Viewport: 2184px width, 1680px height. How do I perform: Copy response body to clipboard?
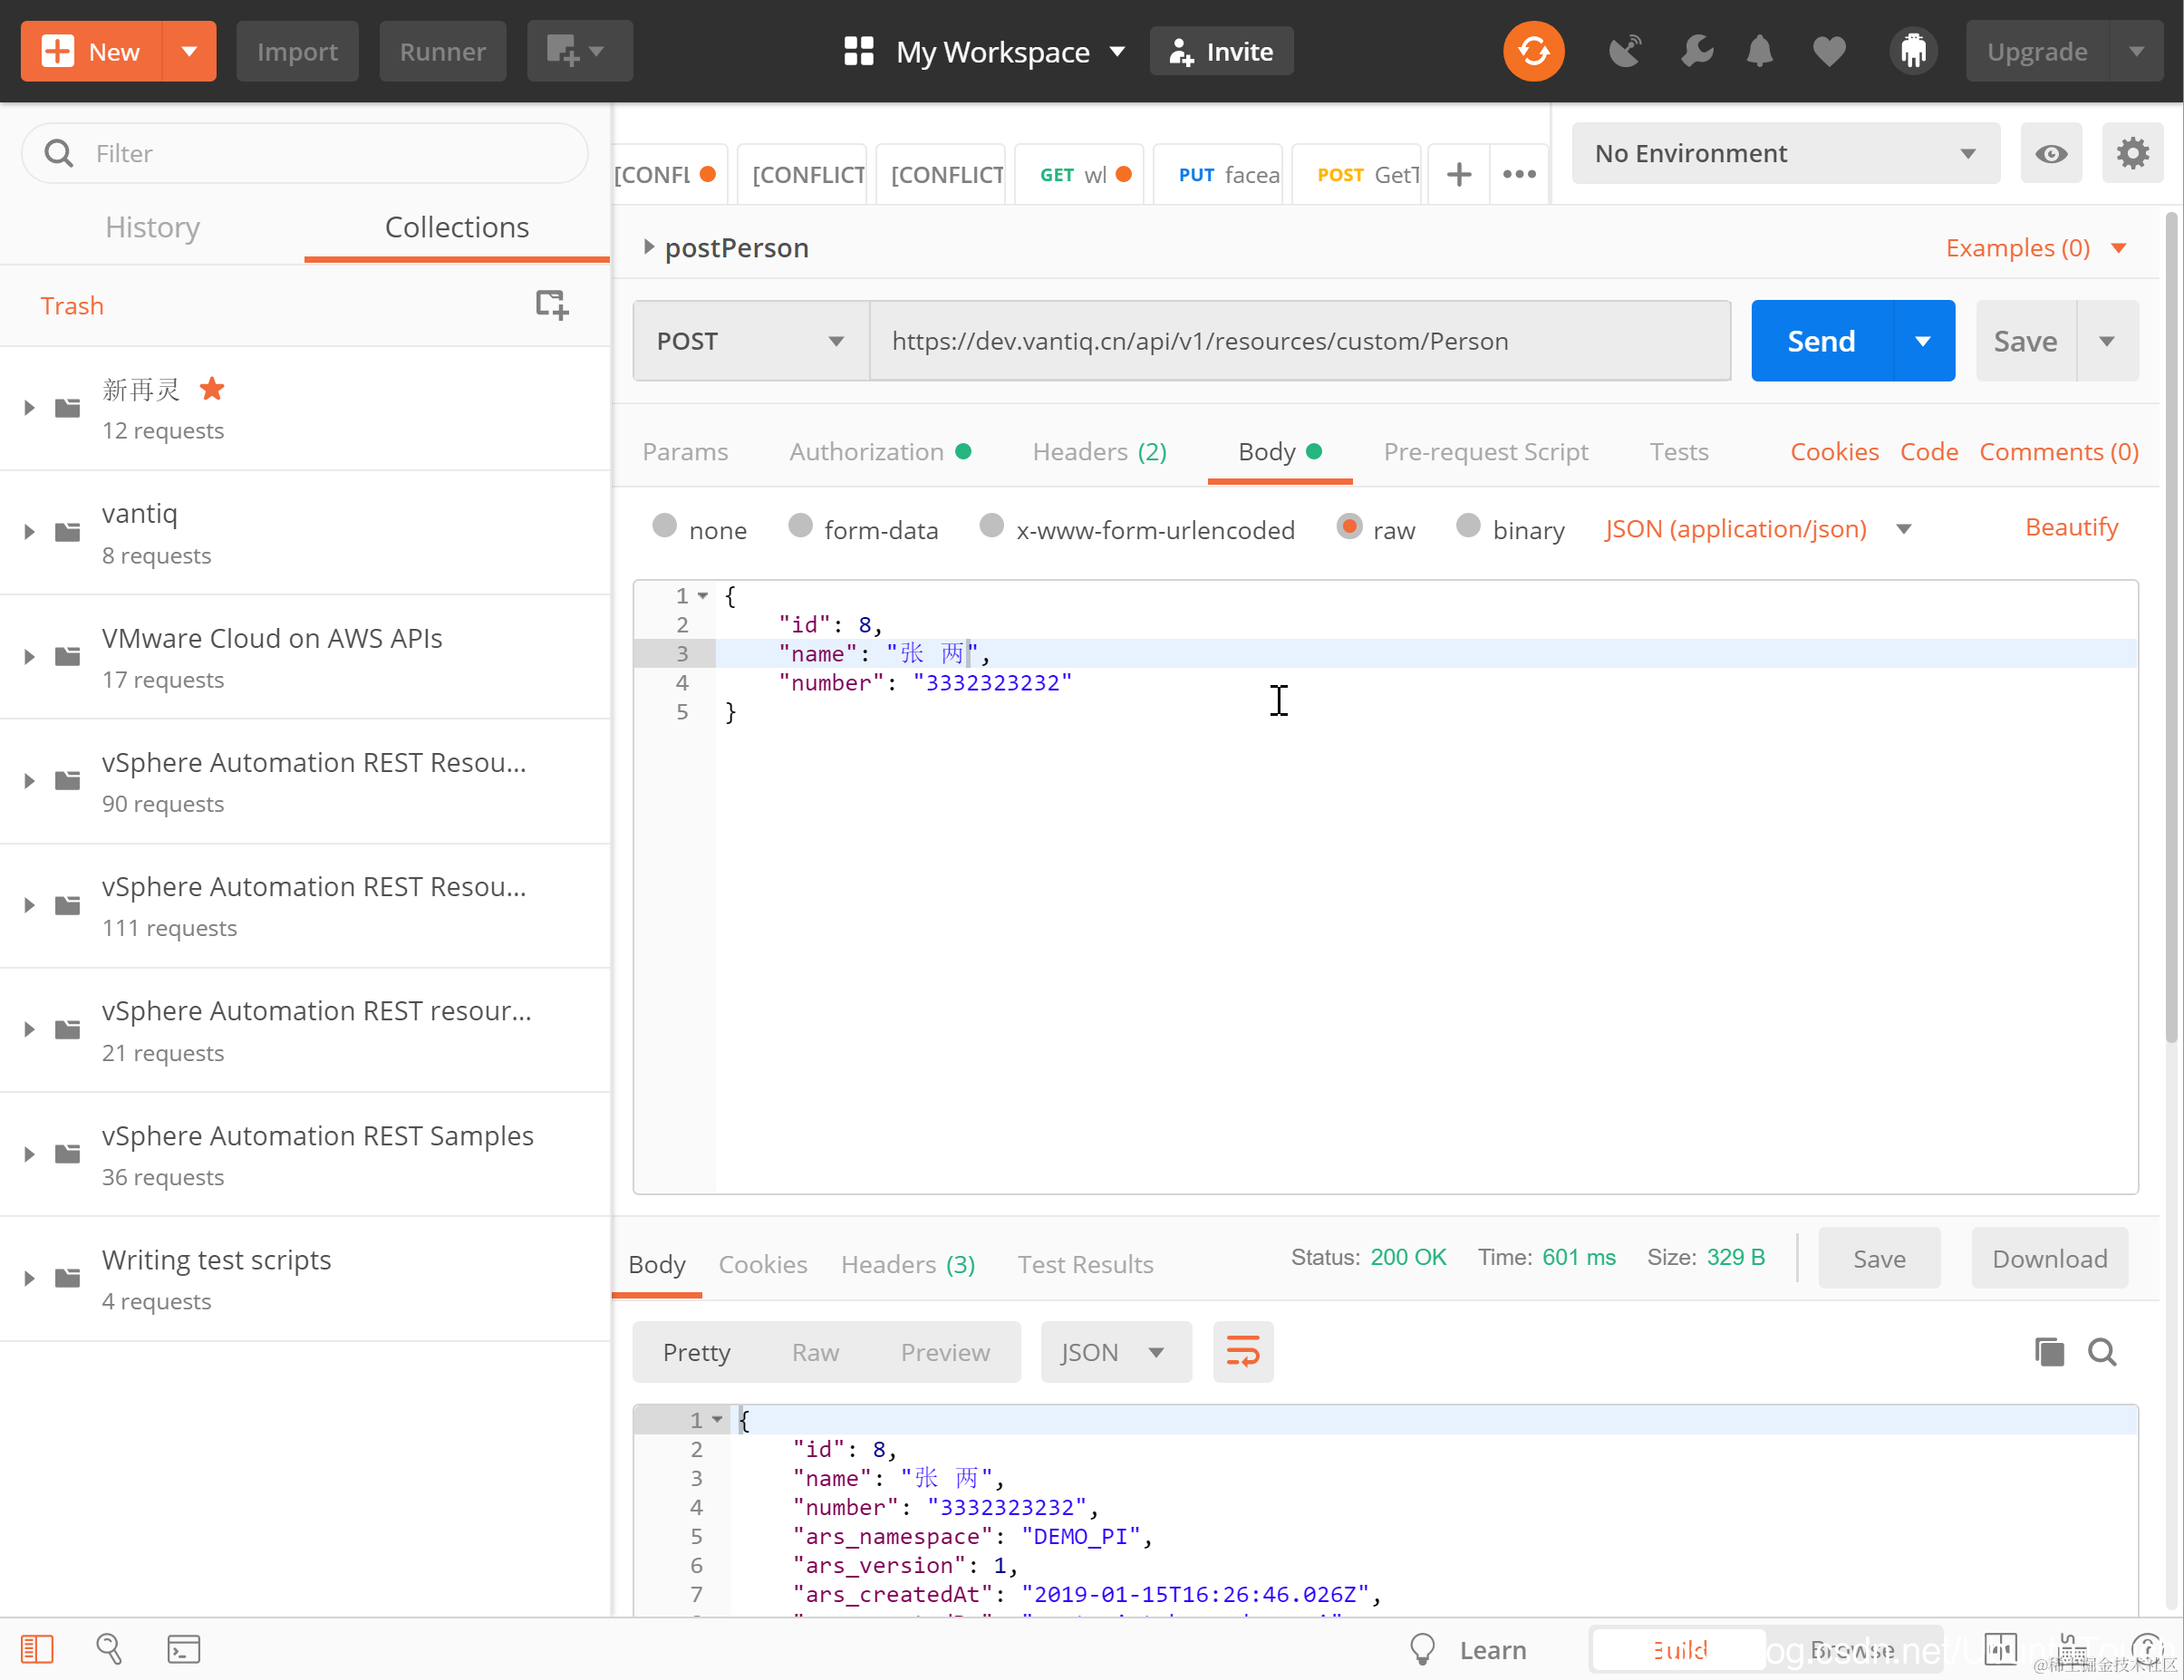[x=2048, y=1352]
